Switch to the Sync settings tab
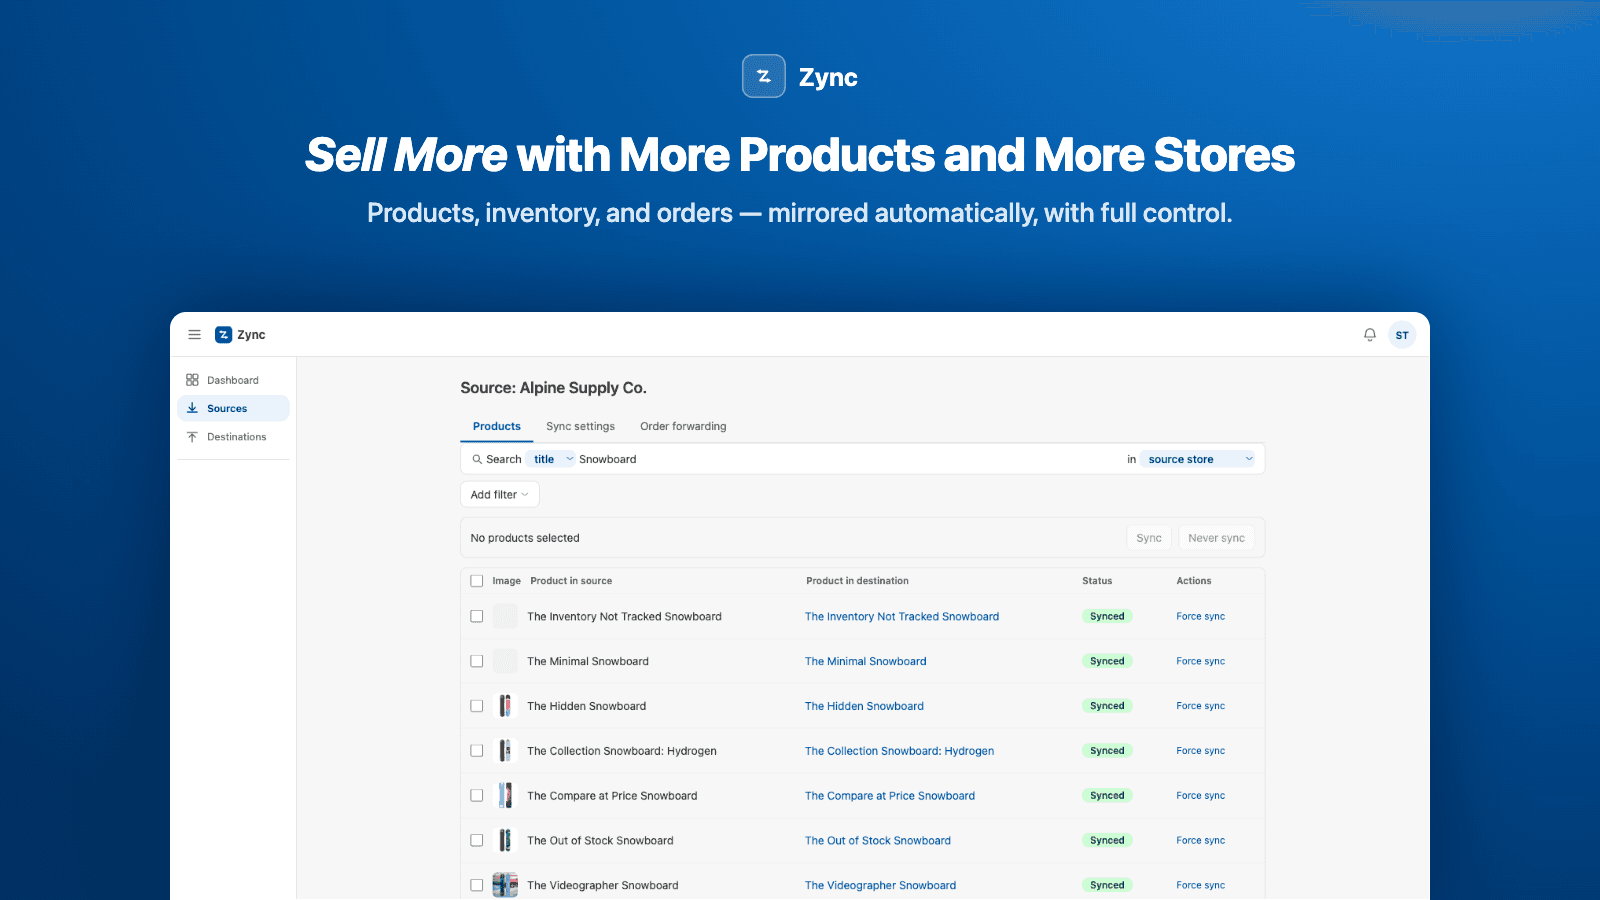This screenshot has height=900, width=1600. point(580,426)
